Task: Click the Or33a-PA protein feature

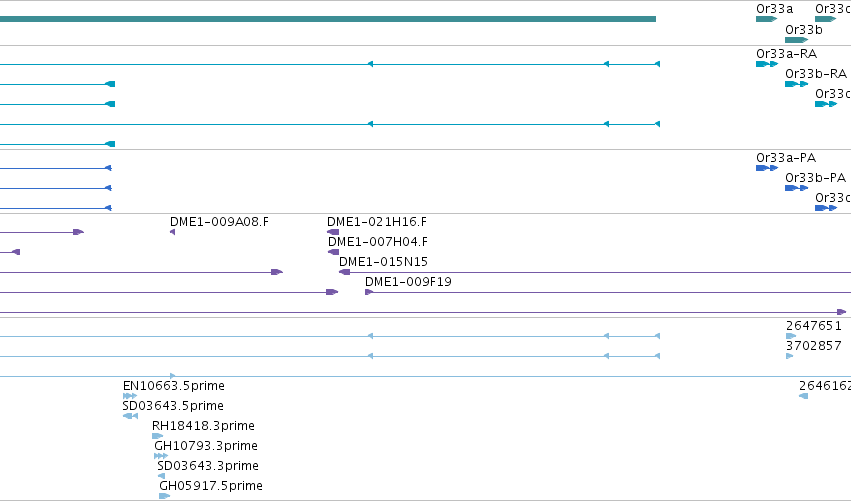Action: click(766, 168)
